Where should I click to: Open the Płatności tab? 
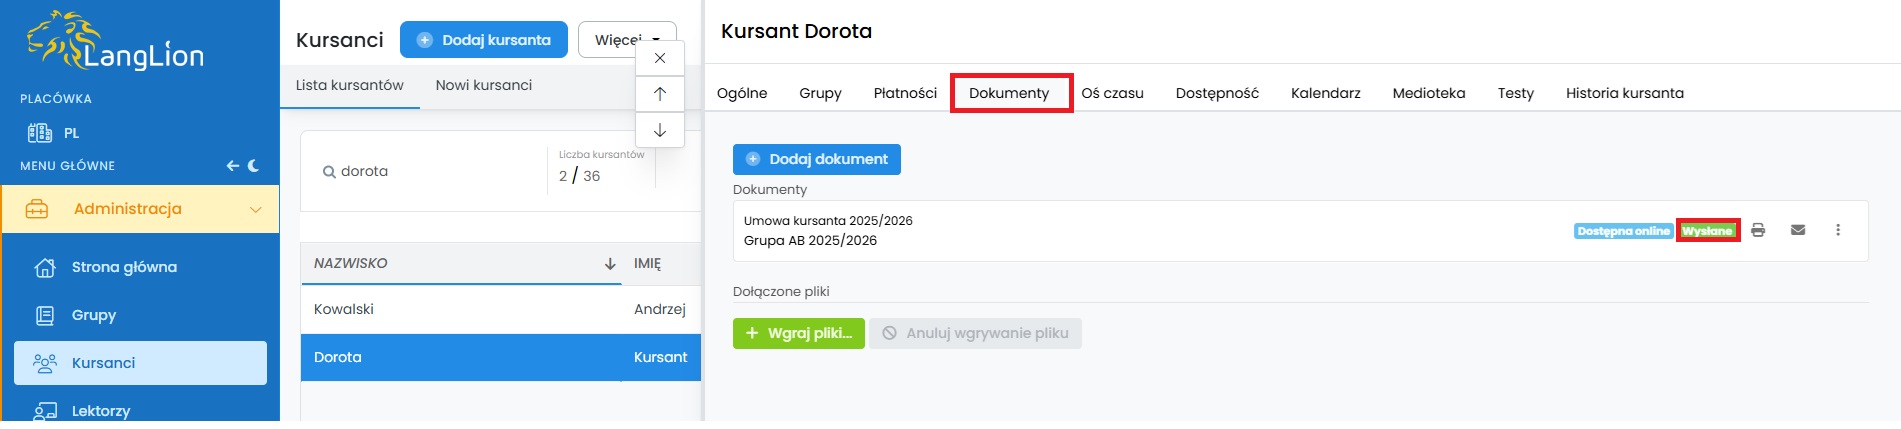point(905,93)
